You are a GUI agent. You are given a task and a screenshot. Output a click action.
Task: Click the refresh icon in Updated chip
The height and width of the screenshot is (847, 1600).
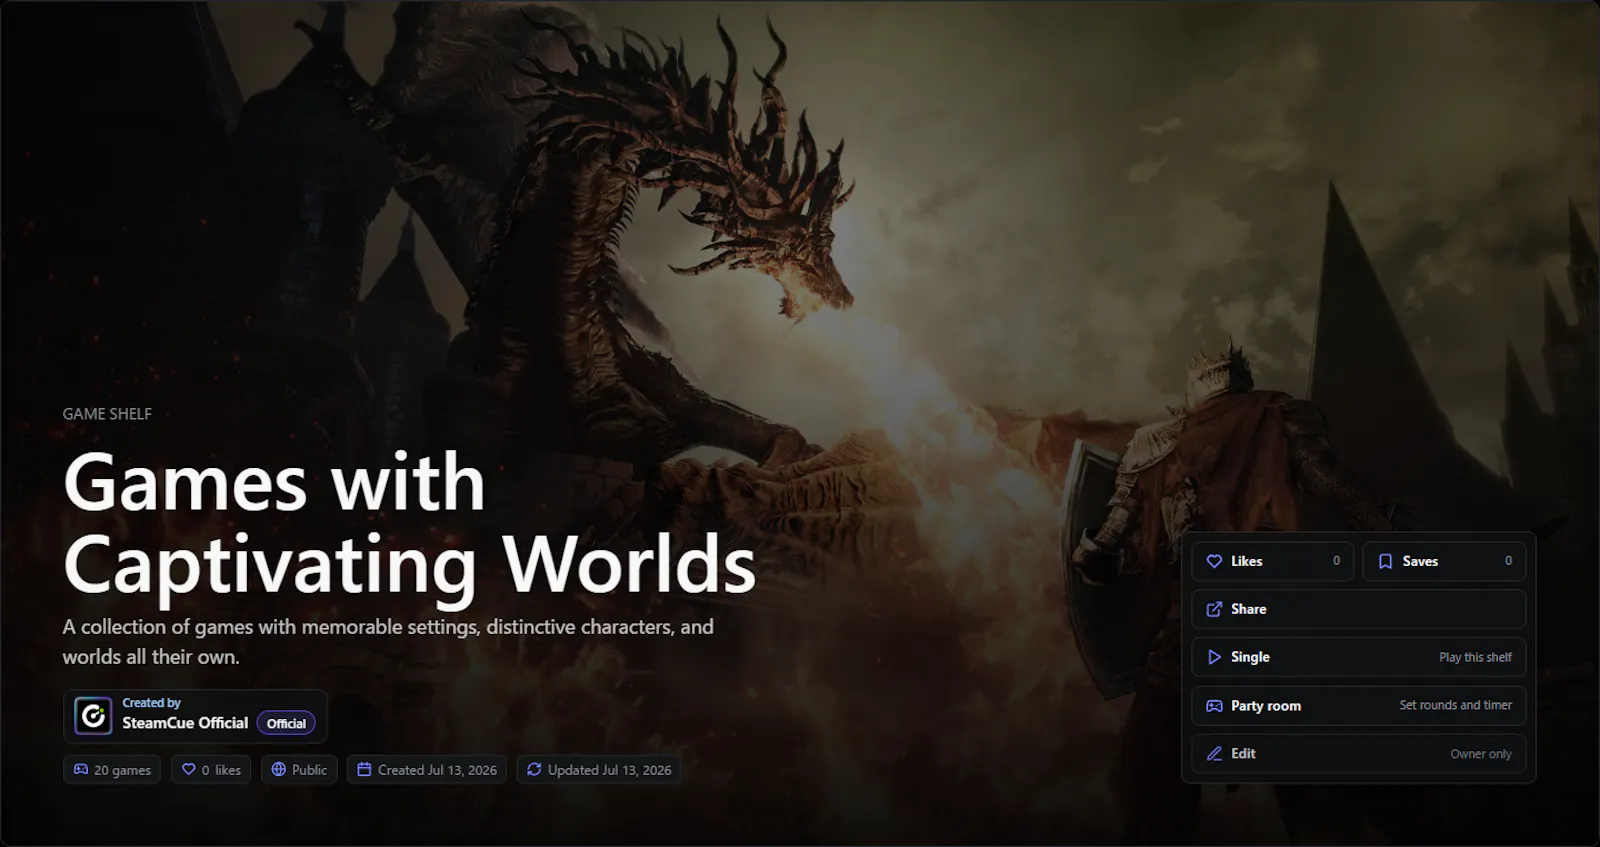[534, 770]
